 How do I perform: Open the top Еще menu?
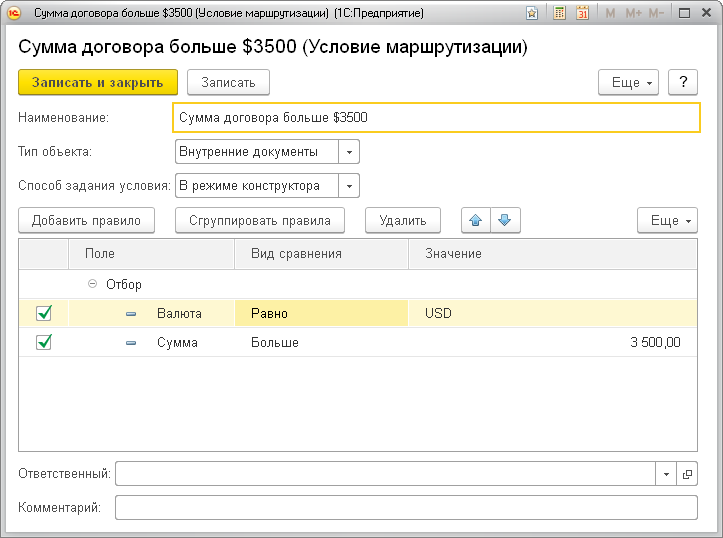tap(628, 82)
